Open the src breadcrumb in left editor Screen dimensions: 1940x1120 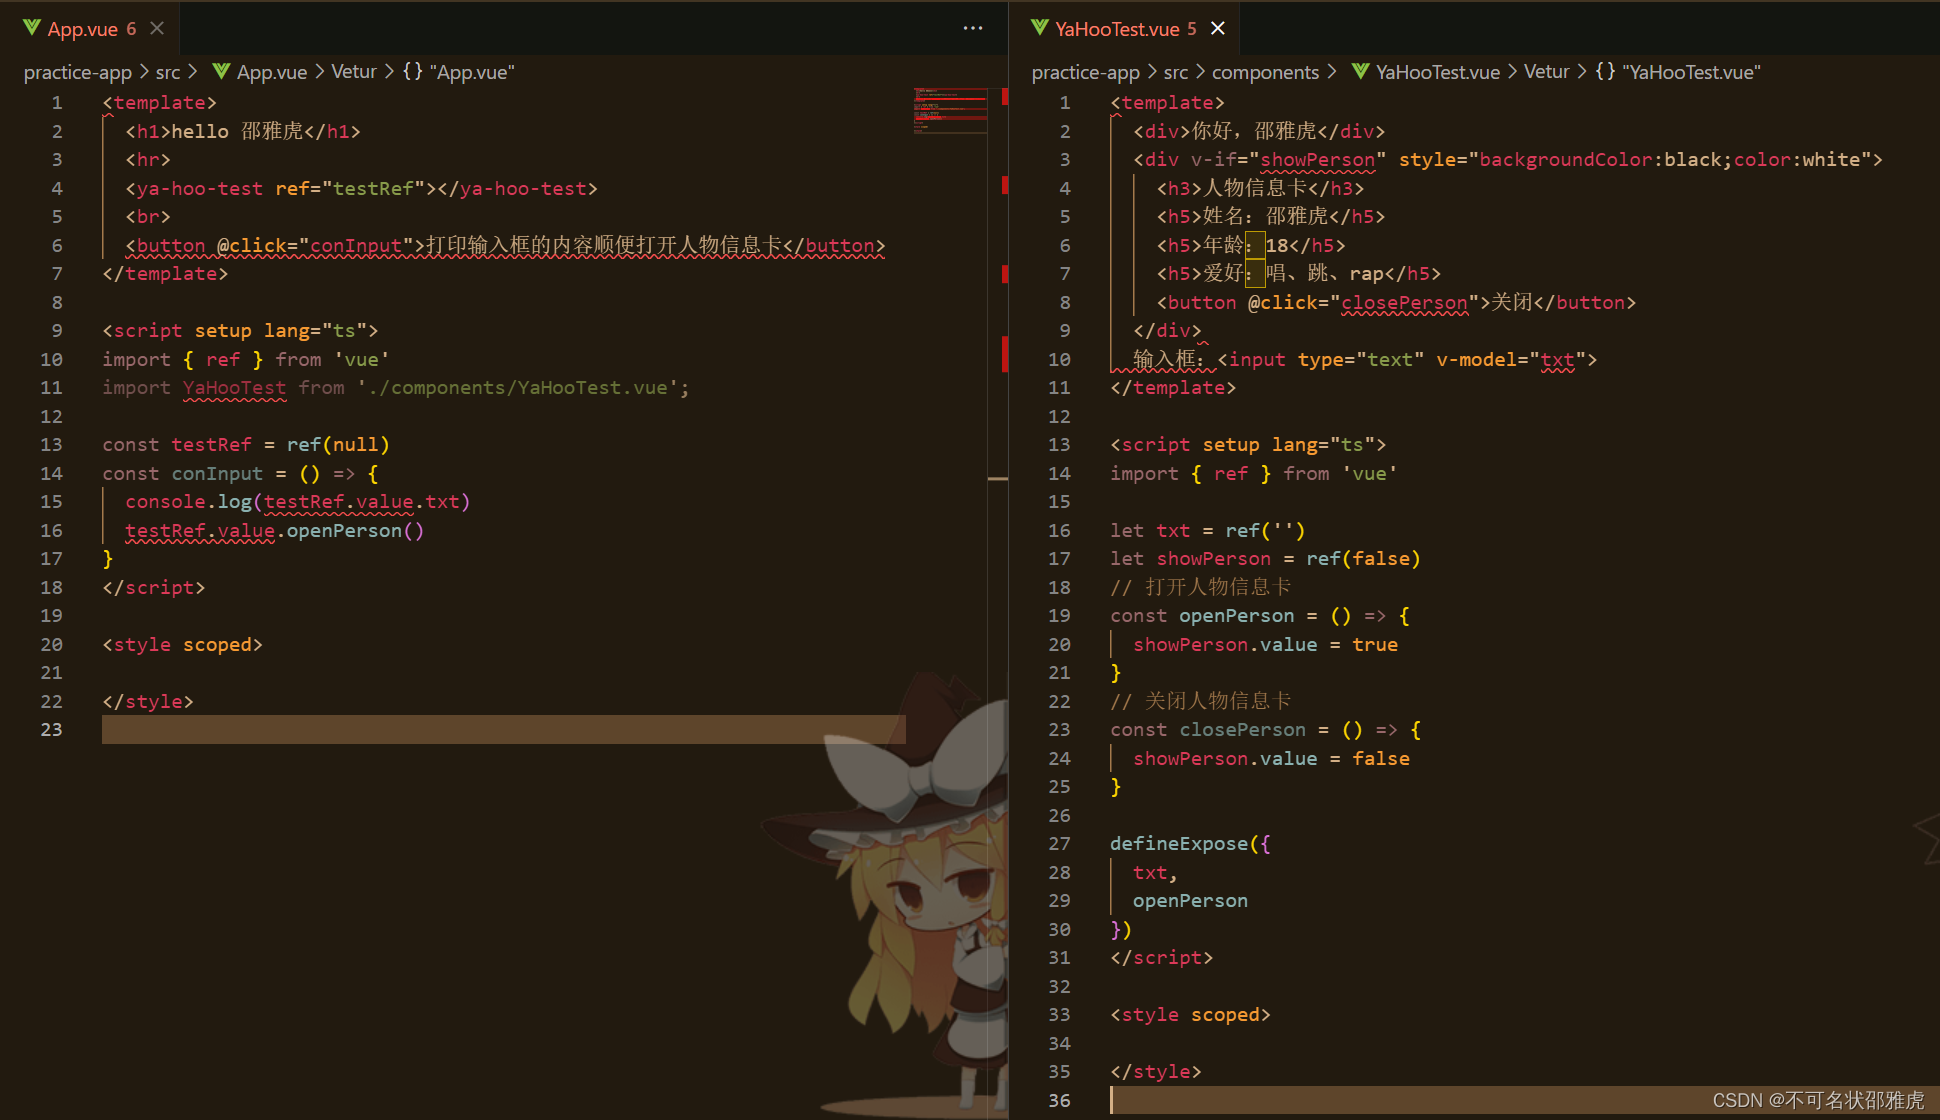click(x=168, y=72)
